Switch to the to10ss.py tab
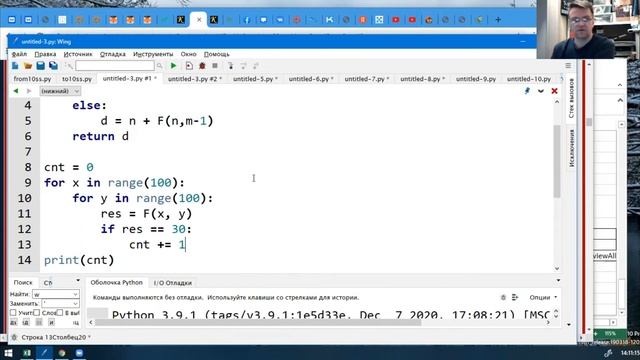This screenshot has height=360, width=640. tap(77, 79)
